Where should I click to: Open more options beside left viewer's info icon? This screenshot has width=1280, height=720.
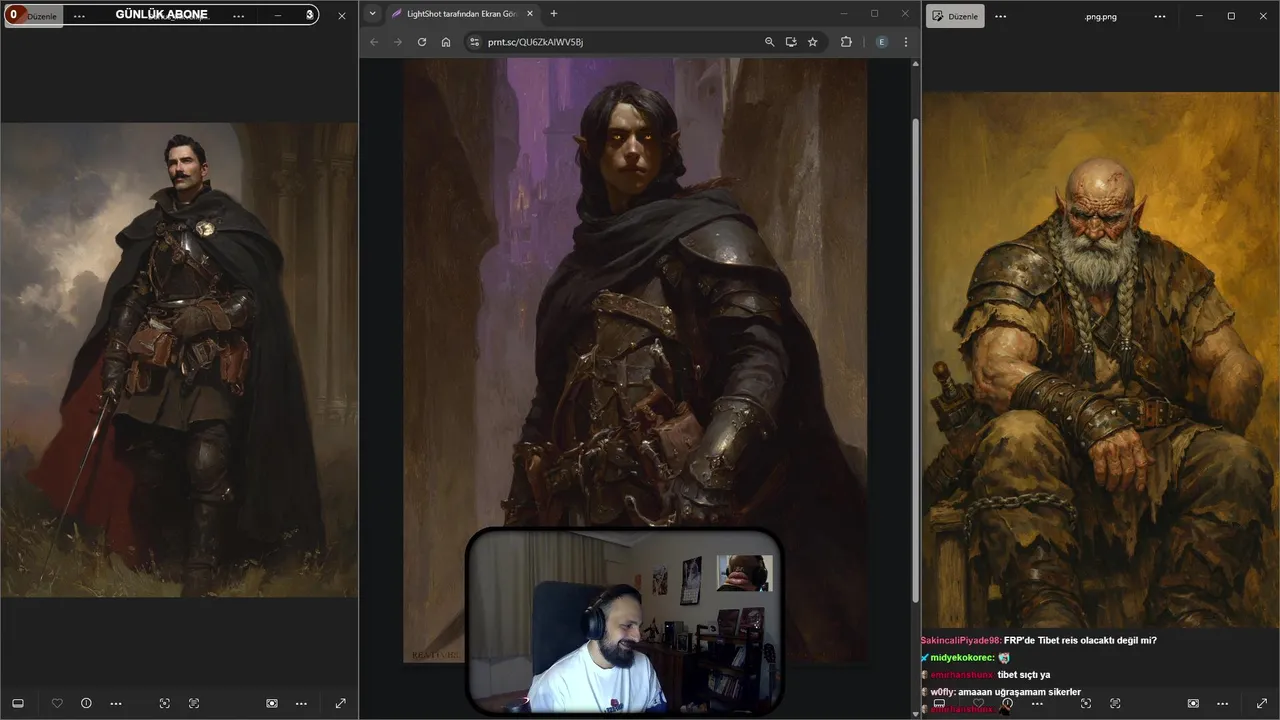point(116,704)
